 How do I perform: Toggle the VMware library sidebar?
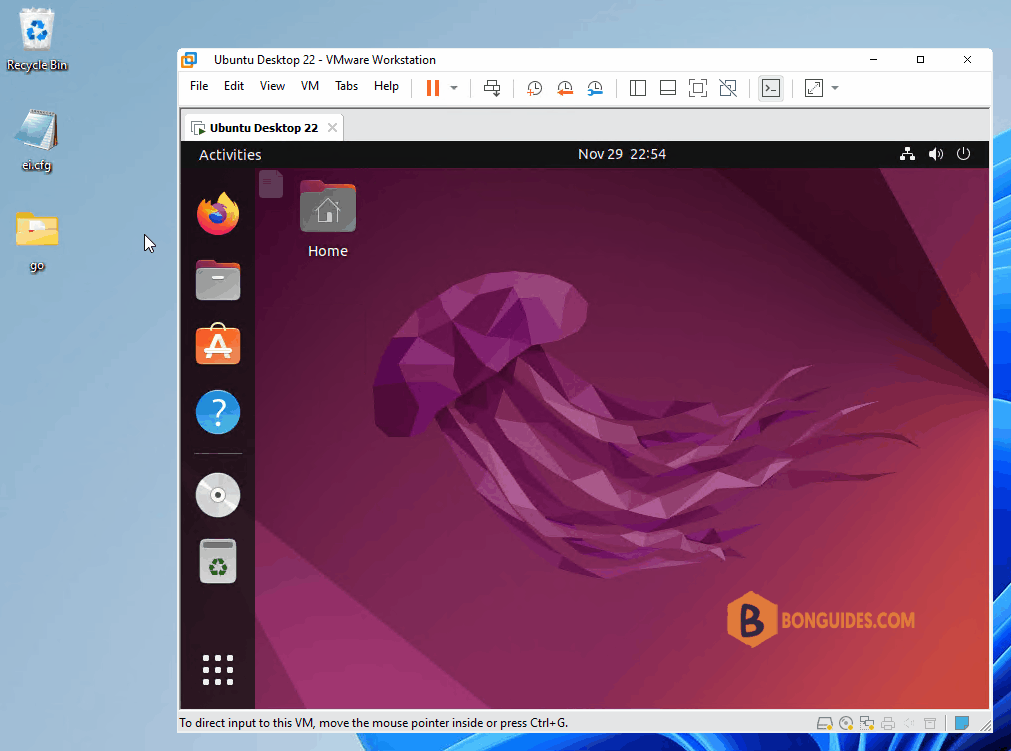pos(638,88)
